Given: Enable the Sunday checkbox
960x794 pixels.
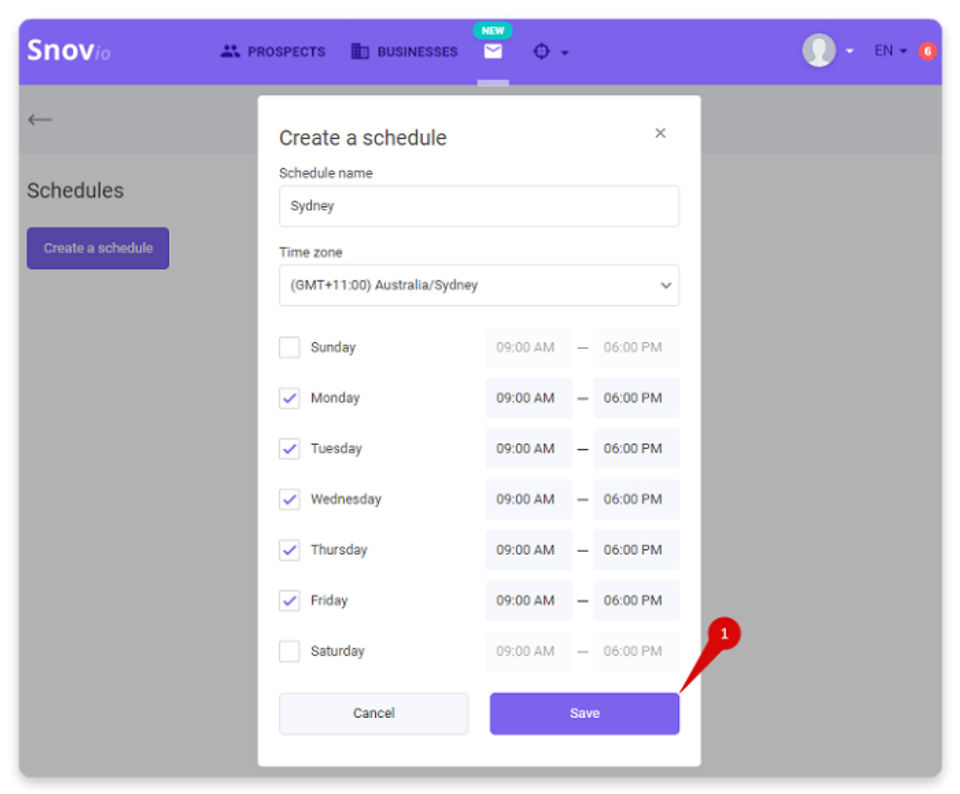Looking at the screenshot, I should pos(290,347).
